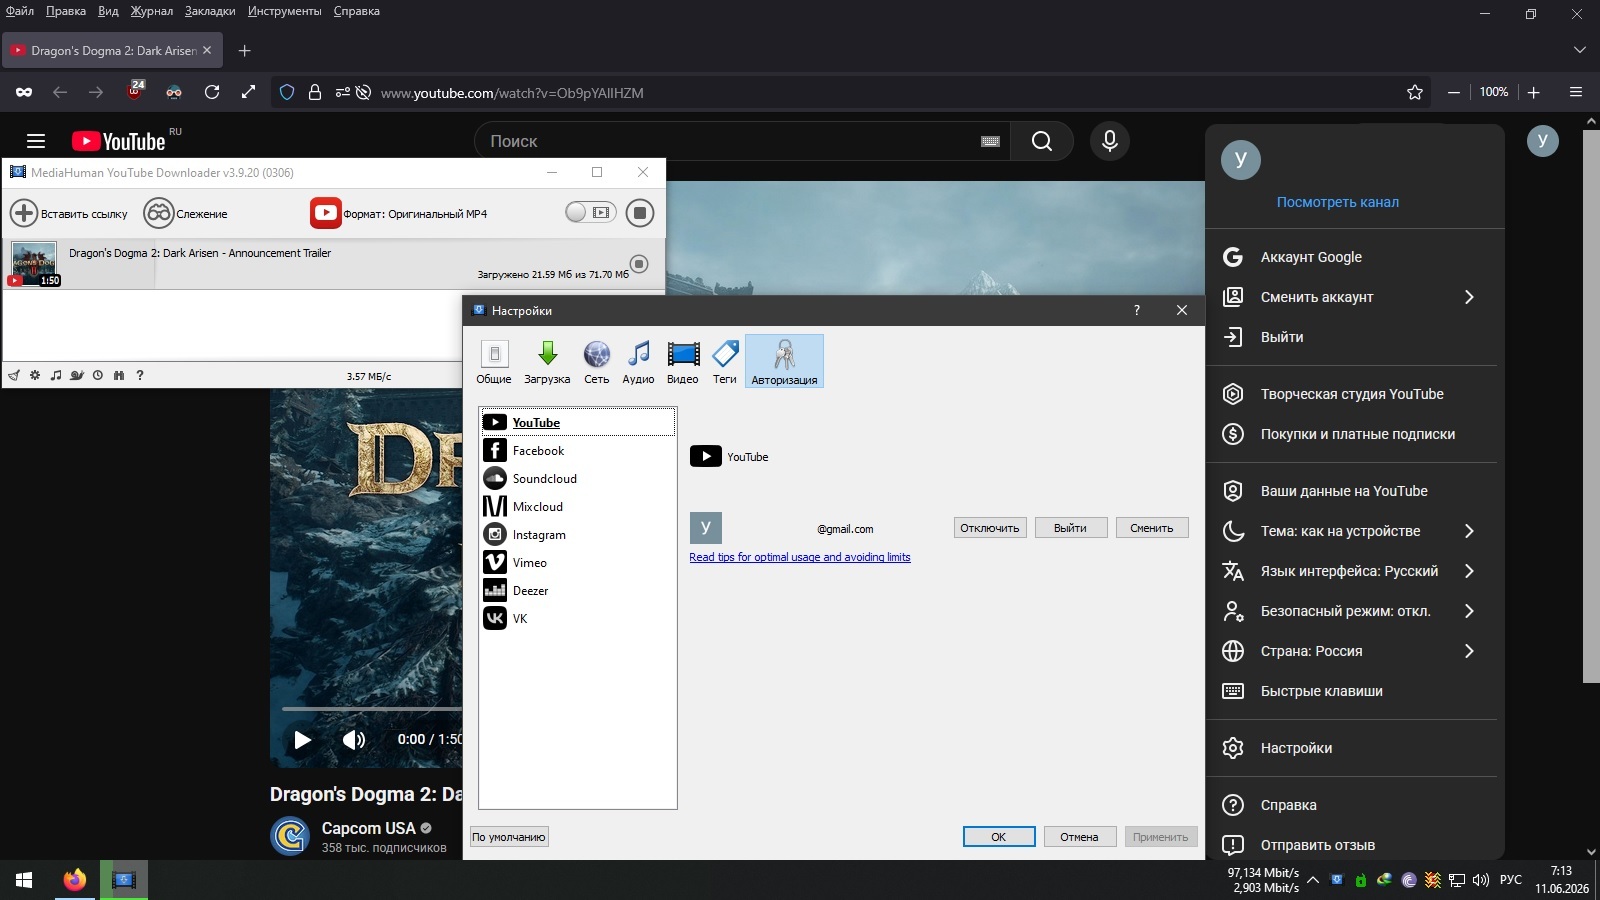Play the YouTube video
This screenshot has width=1600, height=900.
pos(302,739)
